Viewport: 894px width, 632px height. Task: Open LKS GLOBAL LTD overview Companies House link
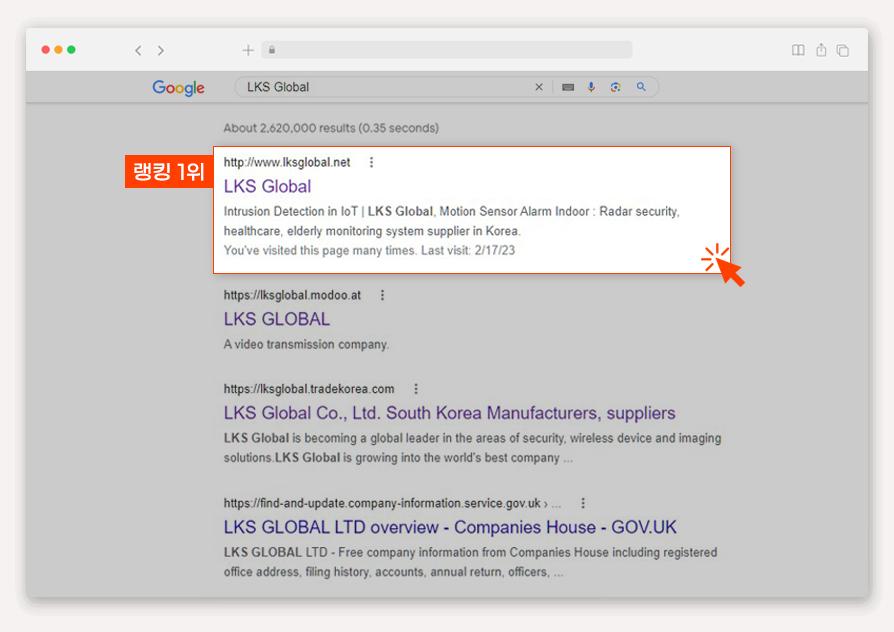pos(450,527)
